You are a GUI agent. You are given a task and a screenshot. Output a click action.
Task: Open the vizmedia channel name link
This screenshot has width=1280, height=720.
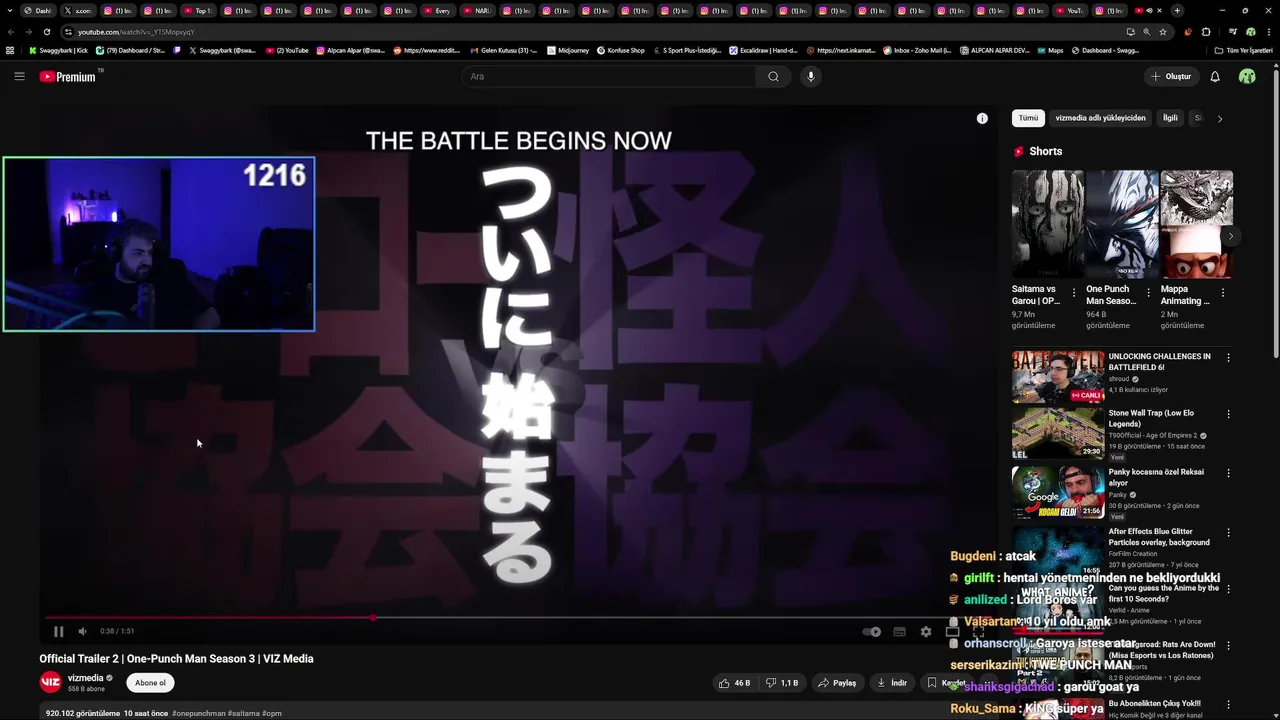coord(85,678)
